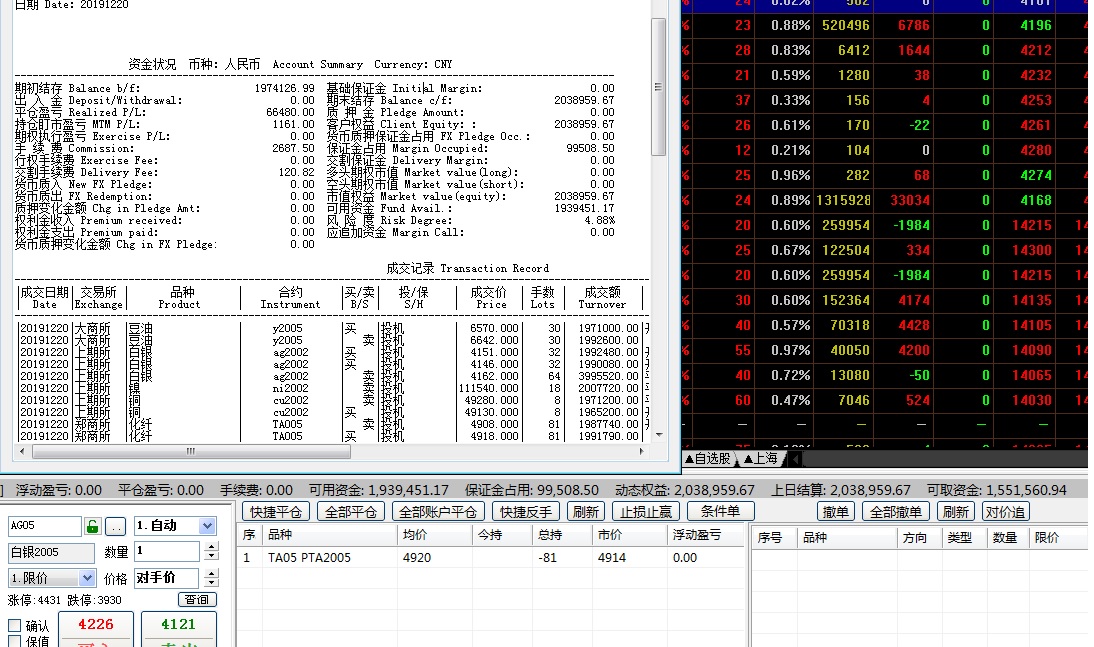Screen dimensions: 1094x647
Task: Click the 白银2005 contract name field
Action: (x=51, y=552)
